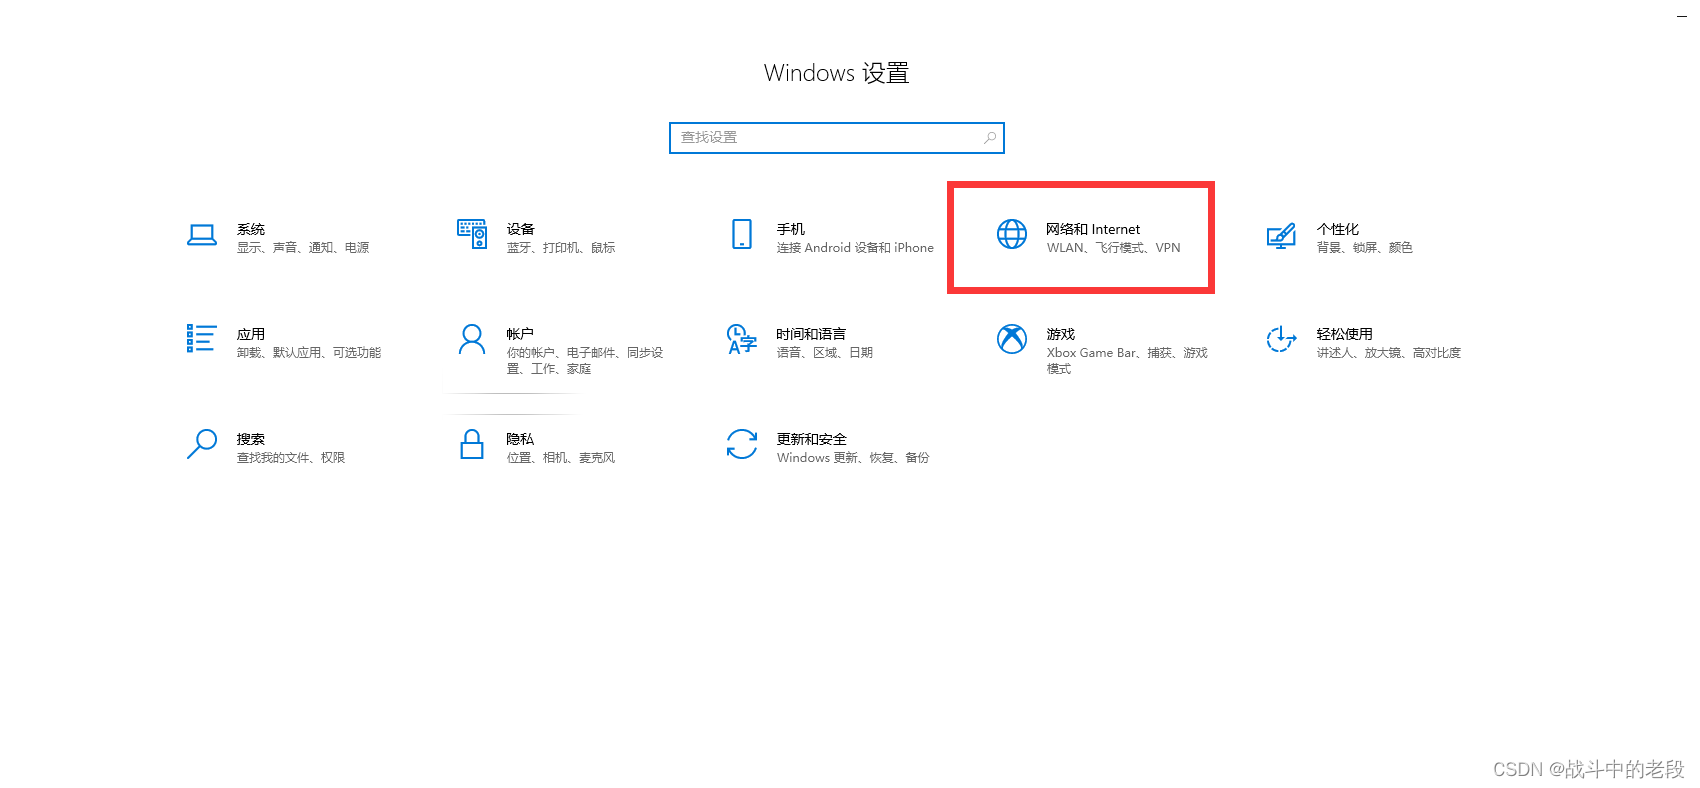Click the 隐私 padlock icon
1700x788 pixels.
coord(472,444)
